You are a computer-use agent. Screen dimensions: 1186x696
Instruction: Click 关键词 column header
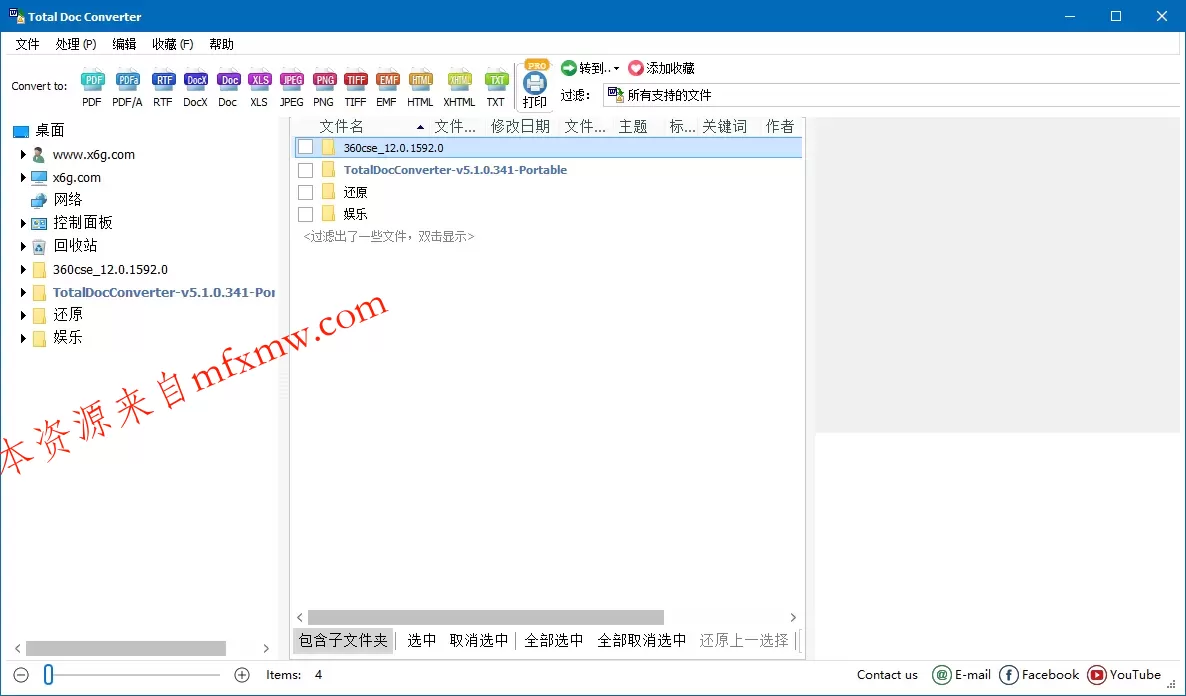pyautogui.click(x=724, y=126)
